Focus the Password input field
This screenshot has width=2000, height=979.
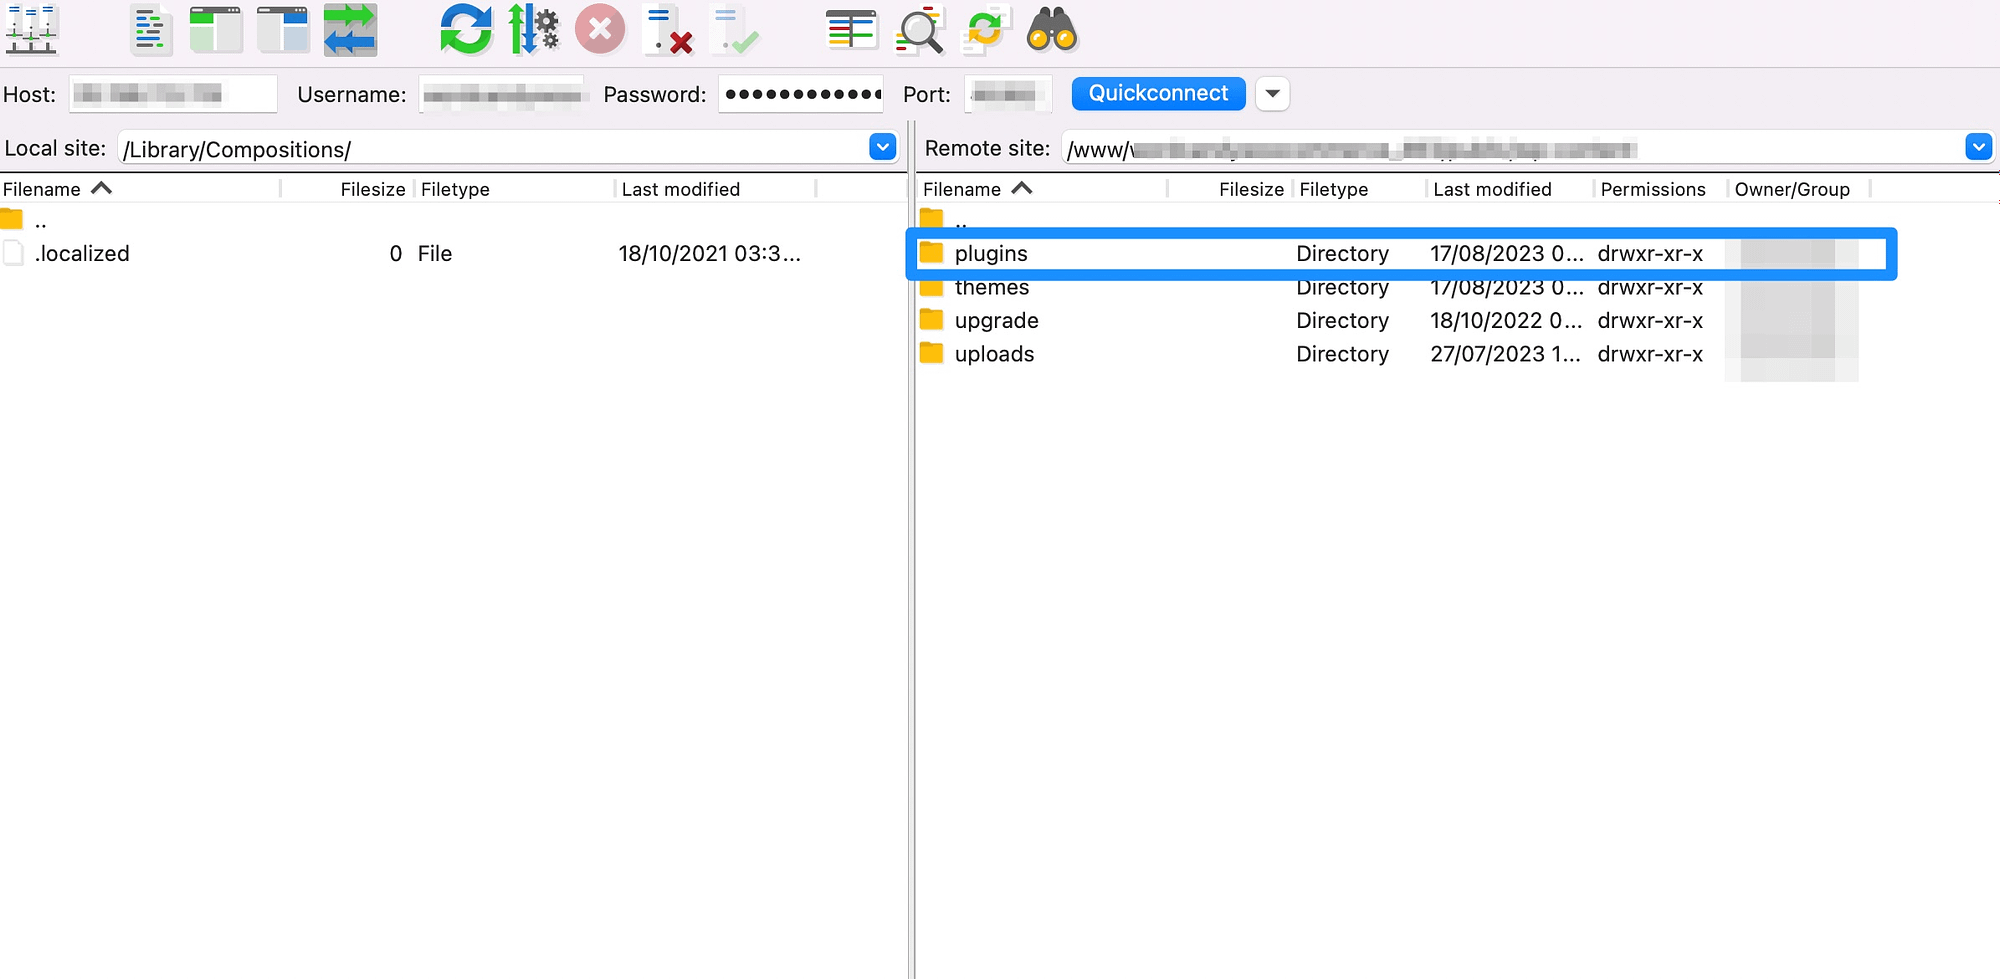[x=800, y=94]
